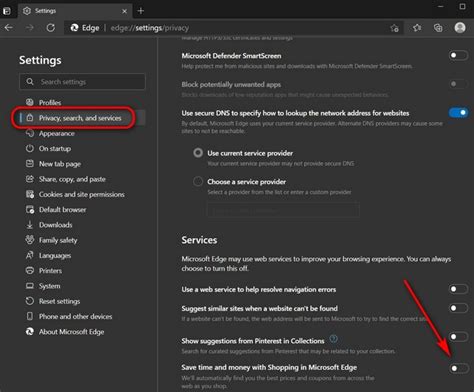Open Share, copy, and paste settings
Viewport: 474px width, 392px height.
(72, 179)
